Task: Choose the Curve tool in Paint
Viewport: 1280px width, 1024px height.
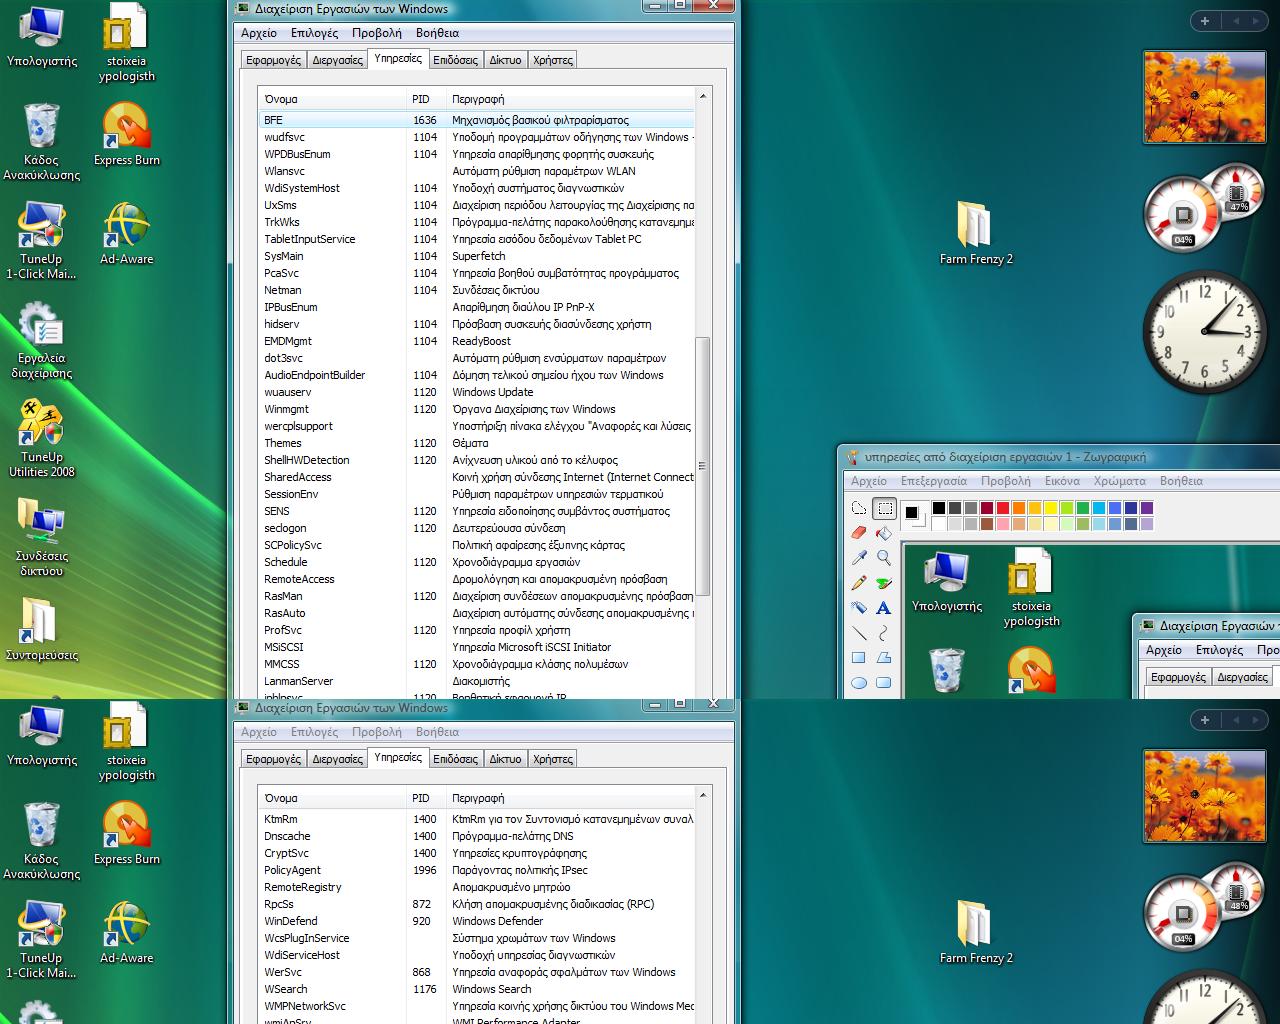Action: pos(884,633)
